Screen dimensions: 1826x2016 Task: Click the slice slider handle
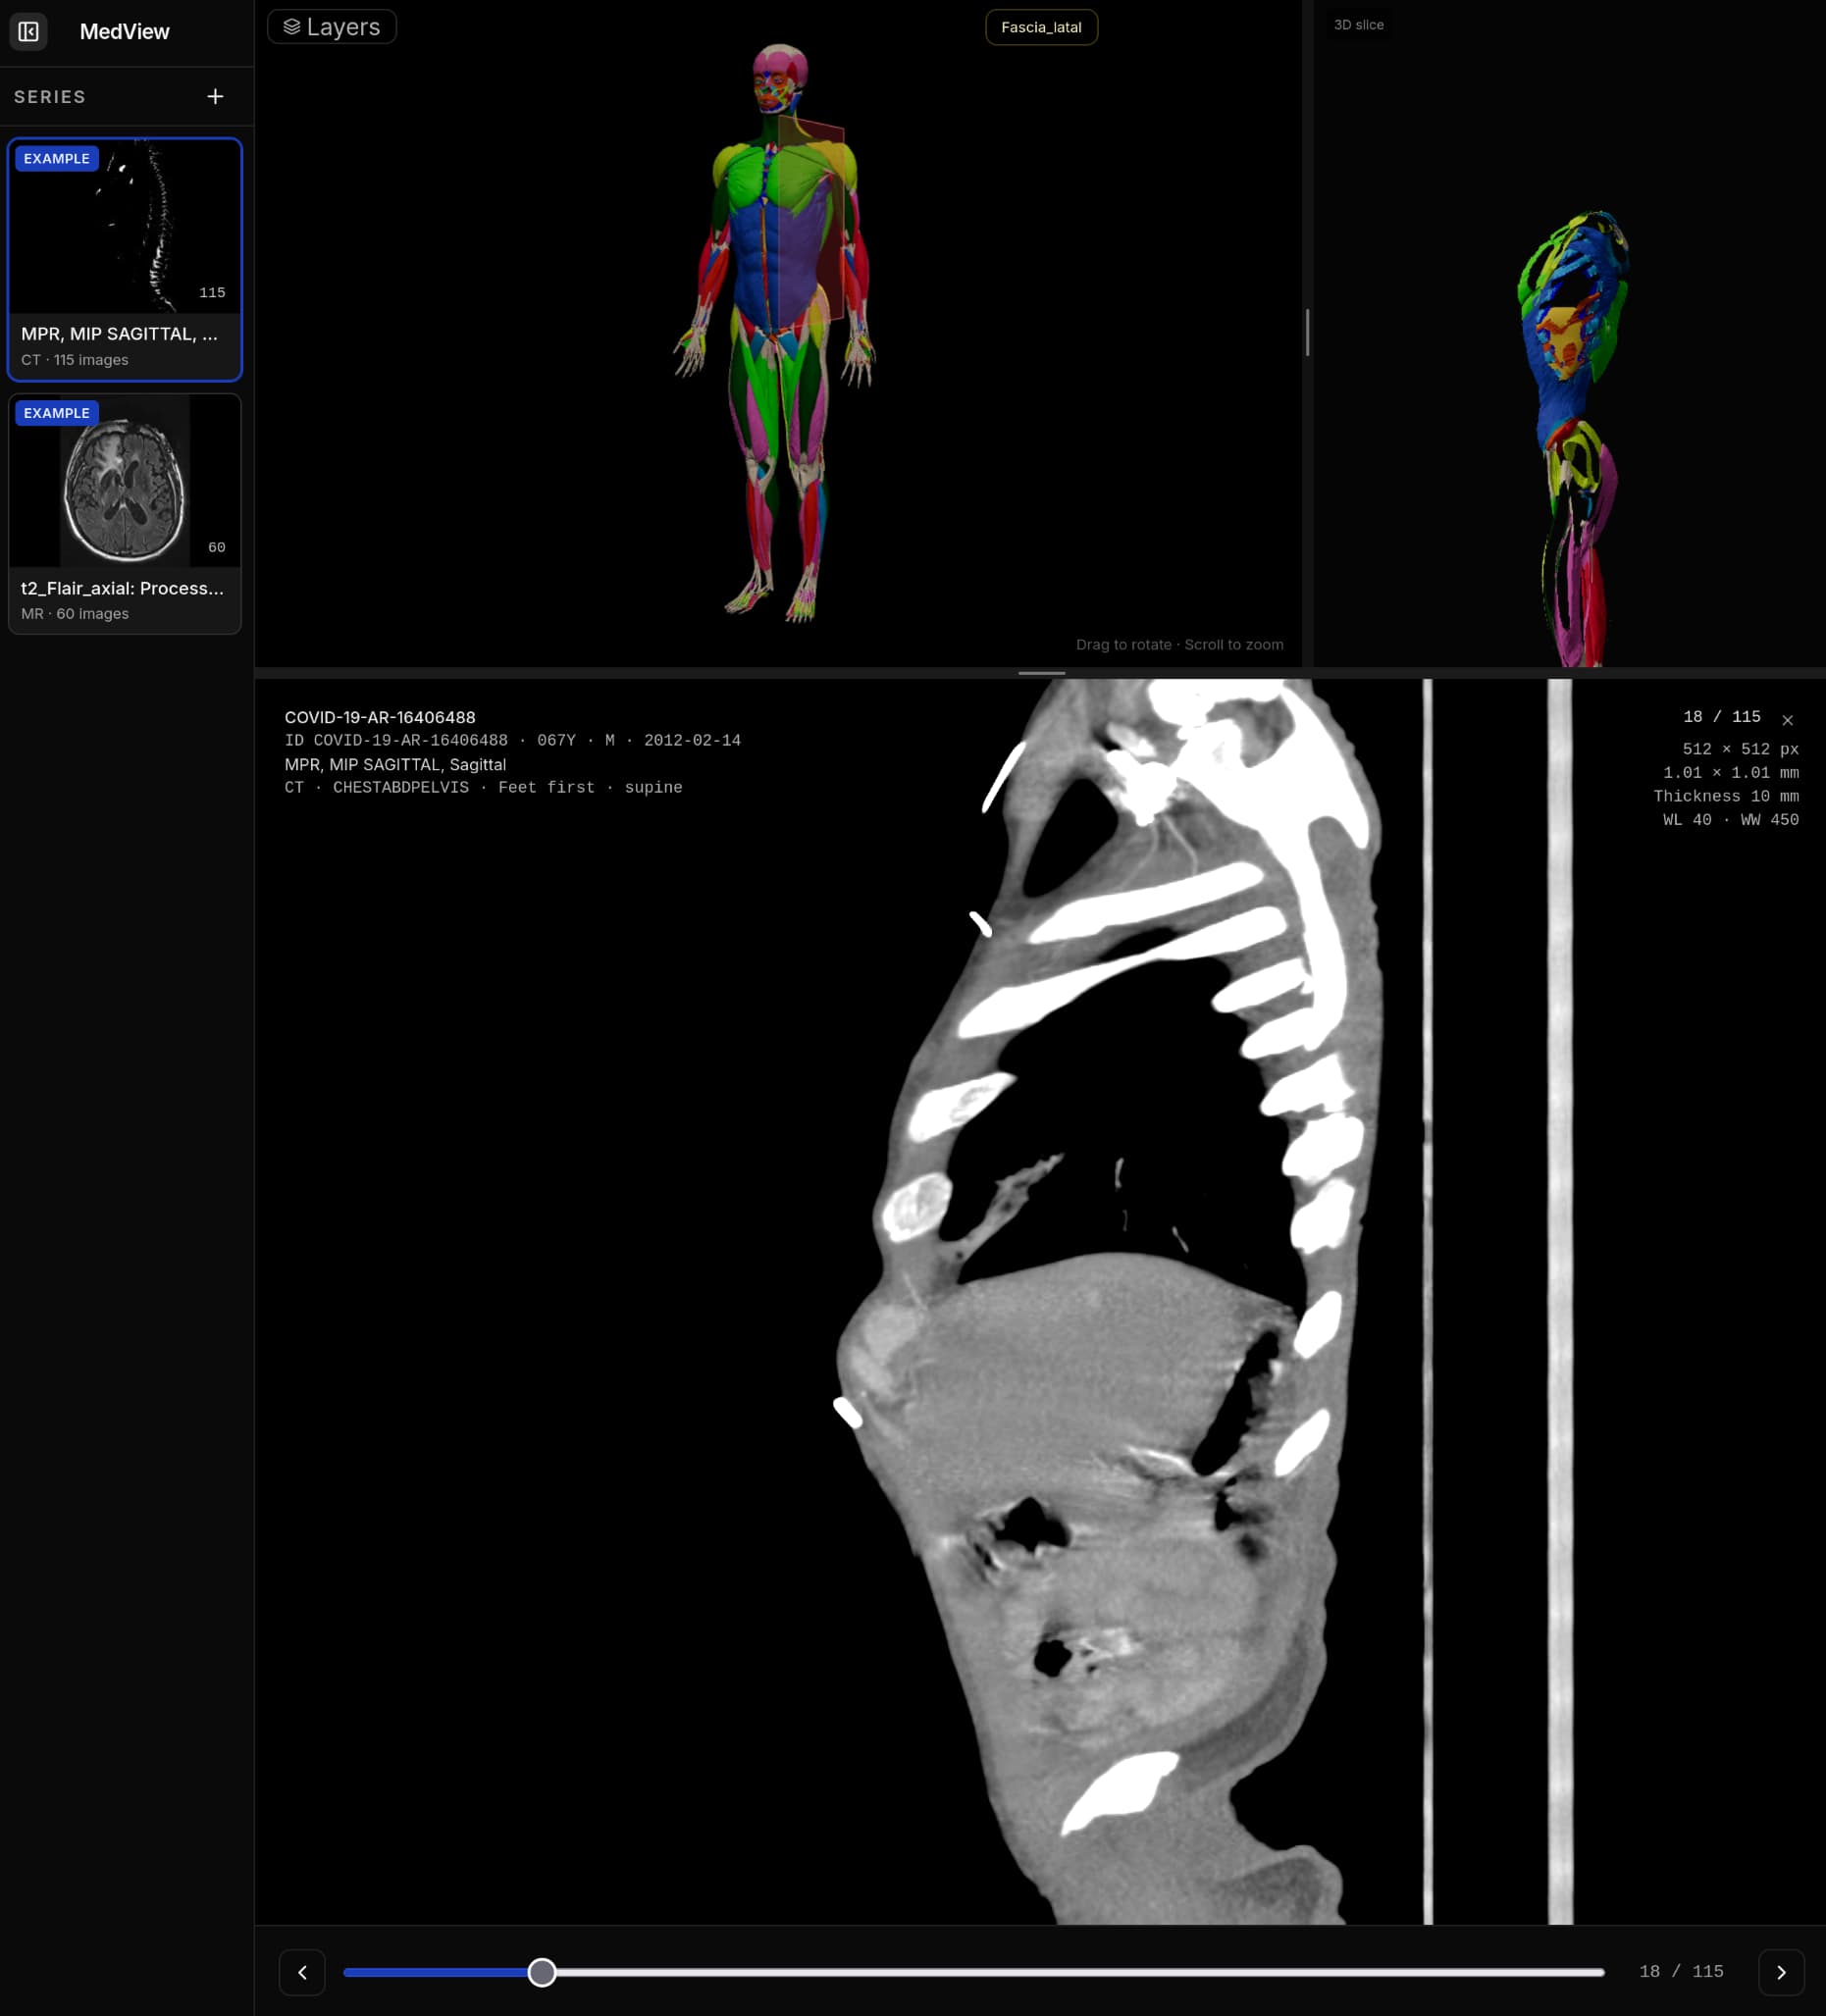click(x=542, y=1972)
